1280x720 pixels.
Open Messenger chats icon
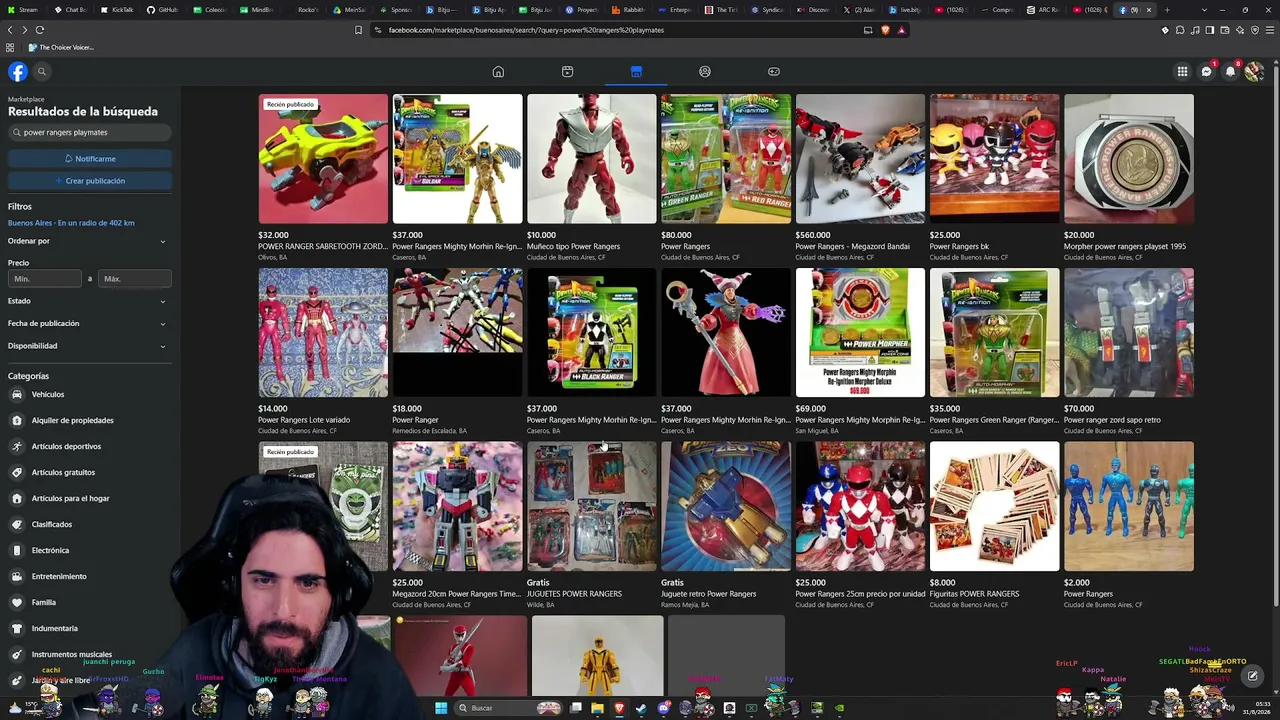pos(1206,71)
